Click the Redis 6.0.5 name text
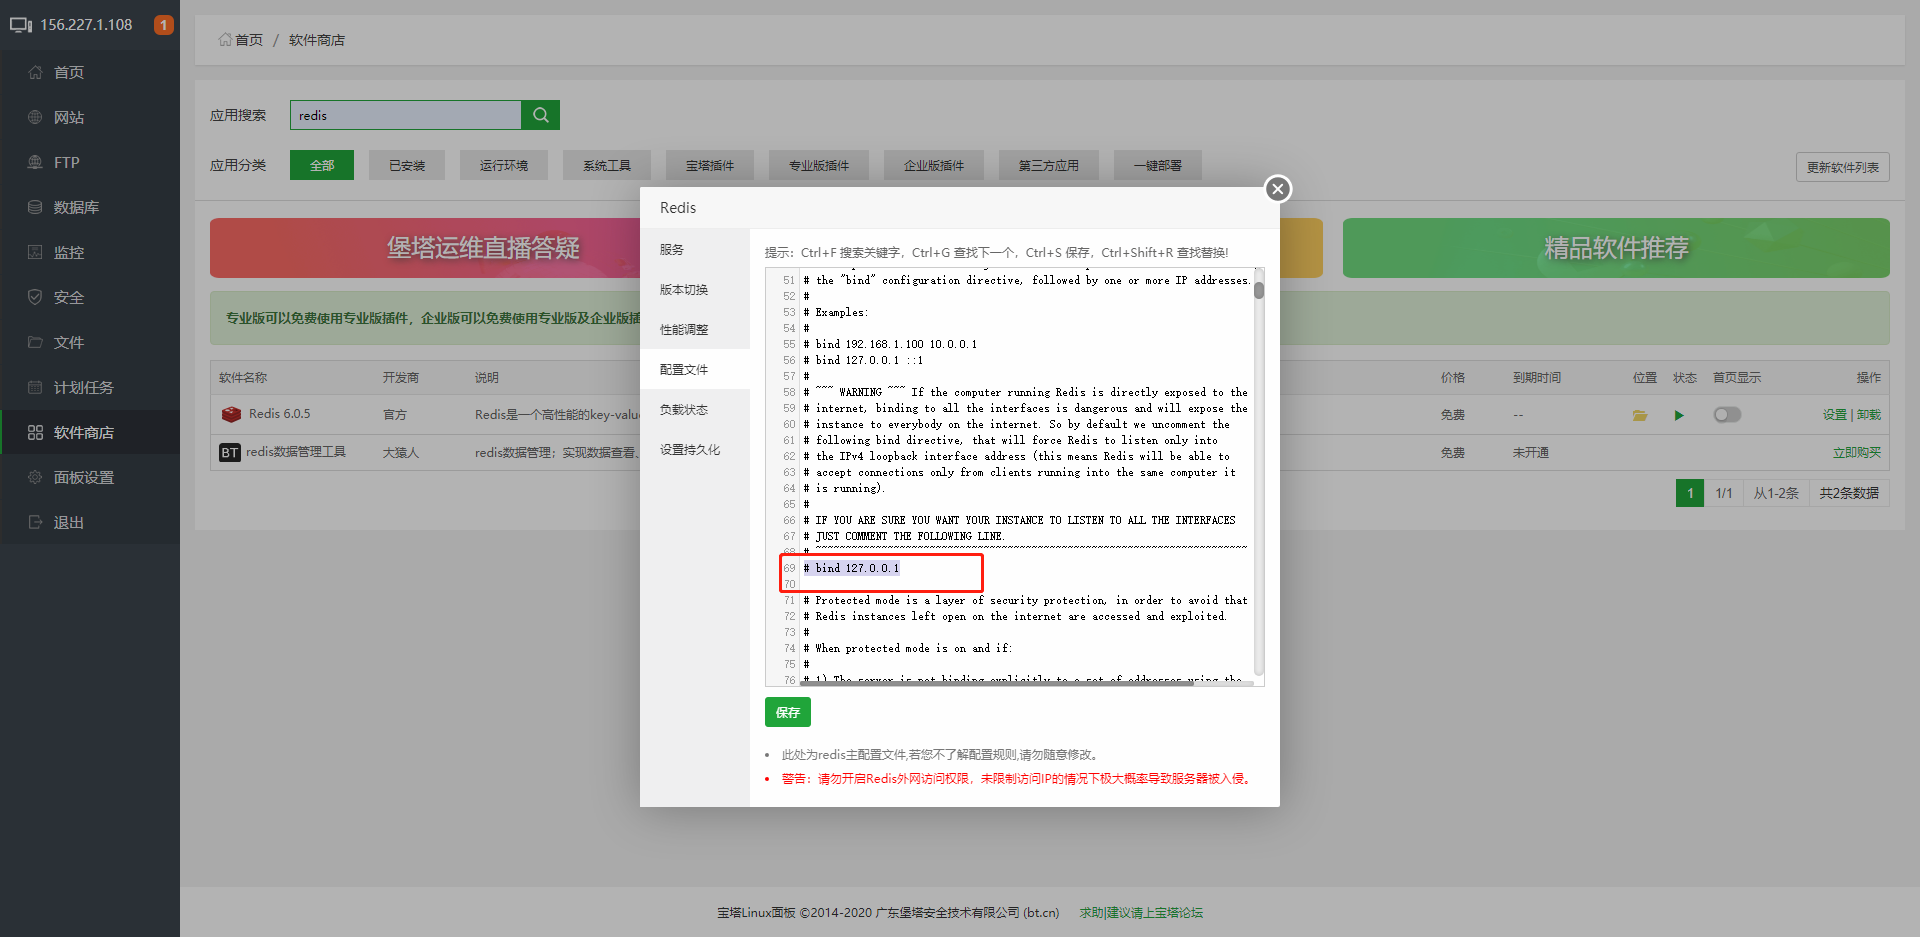This screenshot has width=1920, height=937. 280,414
